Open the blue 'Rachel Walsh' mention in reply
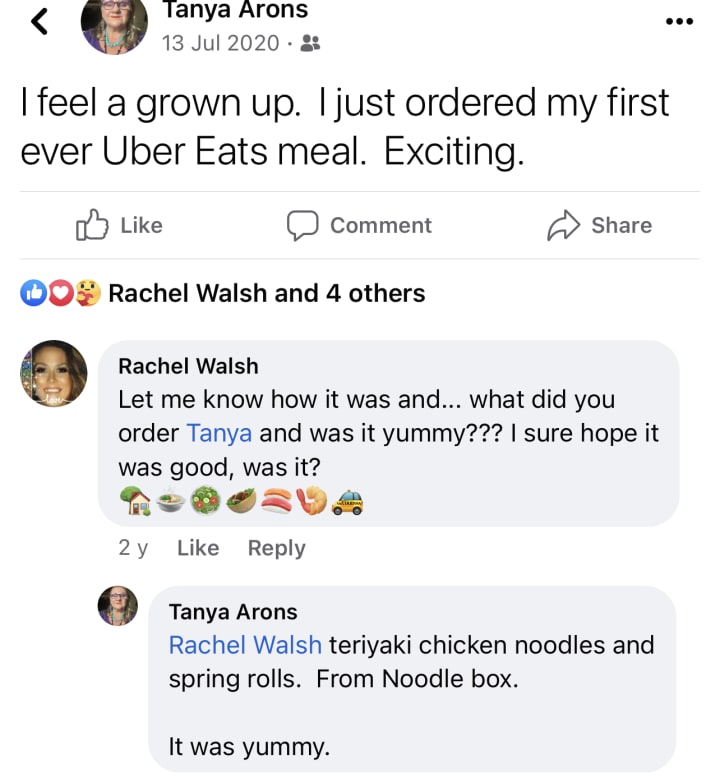Image resolution: width=720 pixels, height=777 pixels. pyautogui.click(x=245, y=645)
